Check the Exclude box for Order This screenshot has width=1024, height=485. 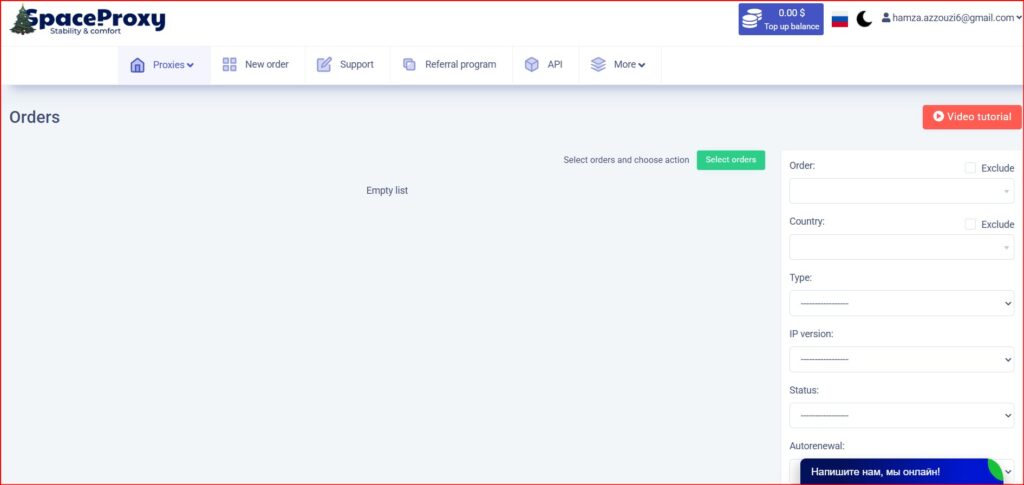click(x=970, y=168)
